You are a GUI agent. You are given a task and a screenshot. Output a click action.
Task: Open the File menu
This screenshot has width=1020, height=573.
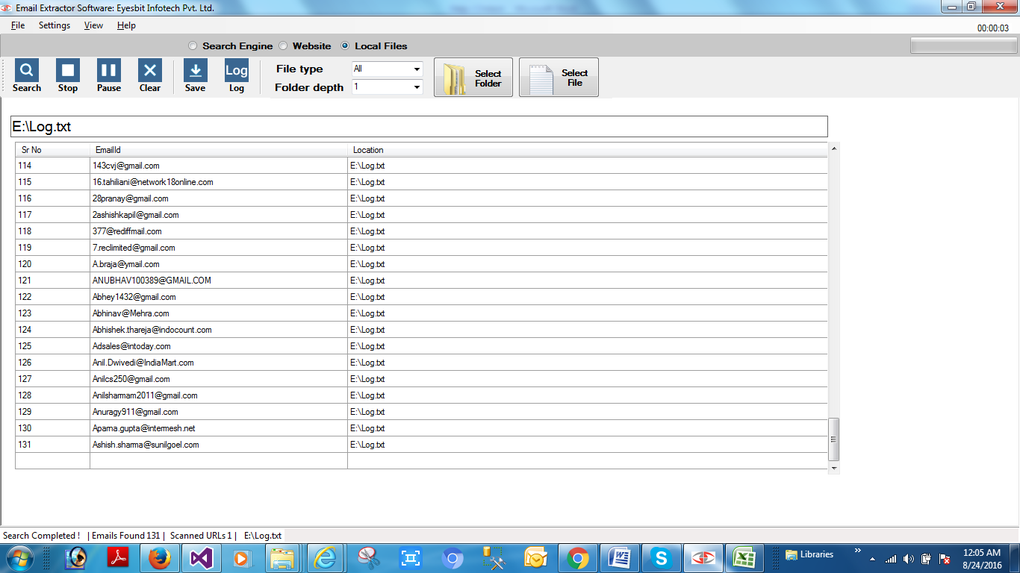[x=18, y=25]
